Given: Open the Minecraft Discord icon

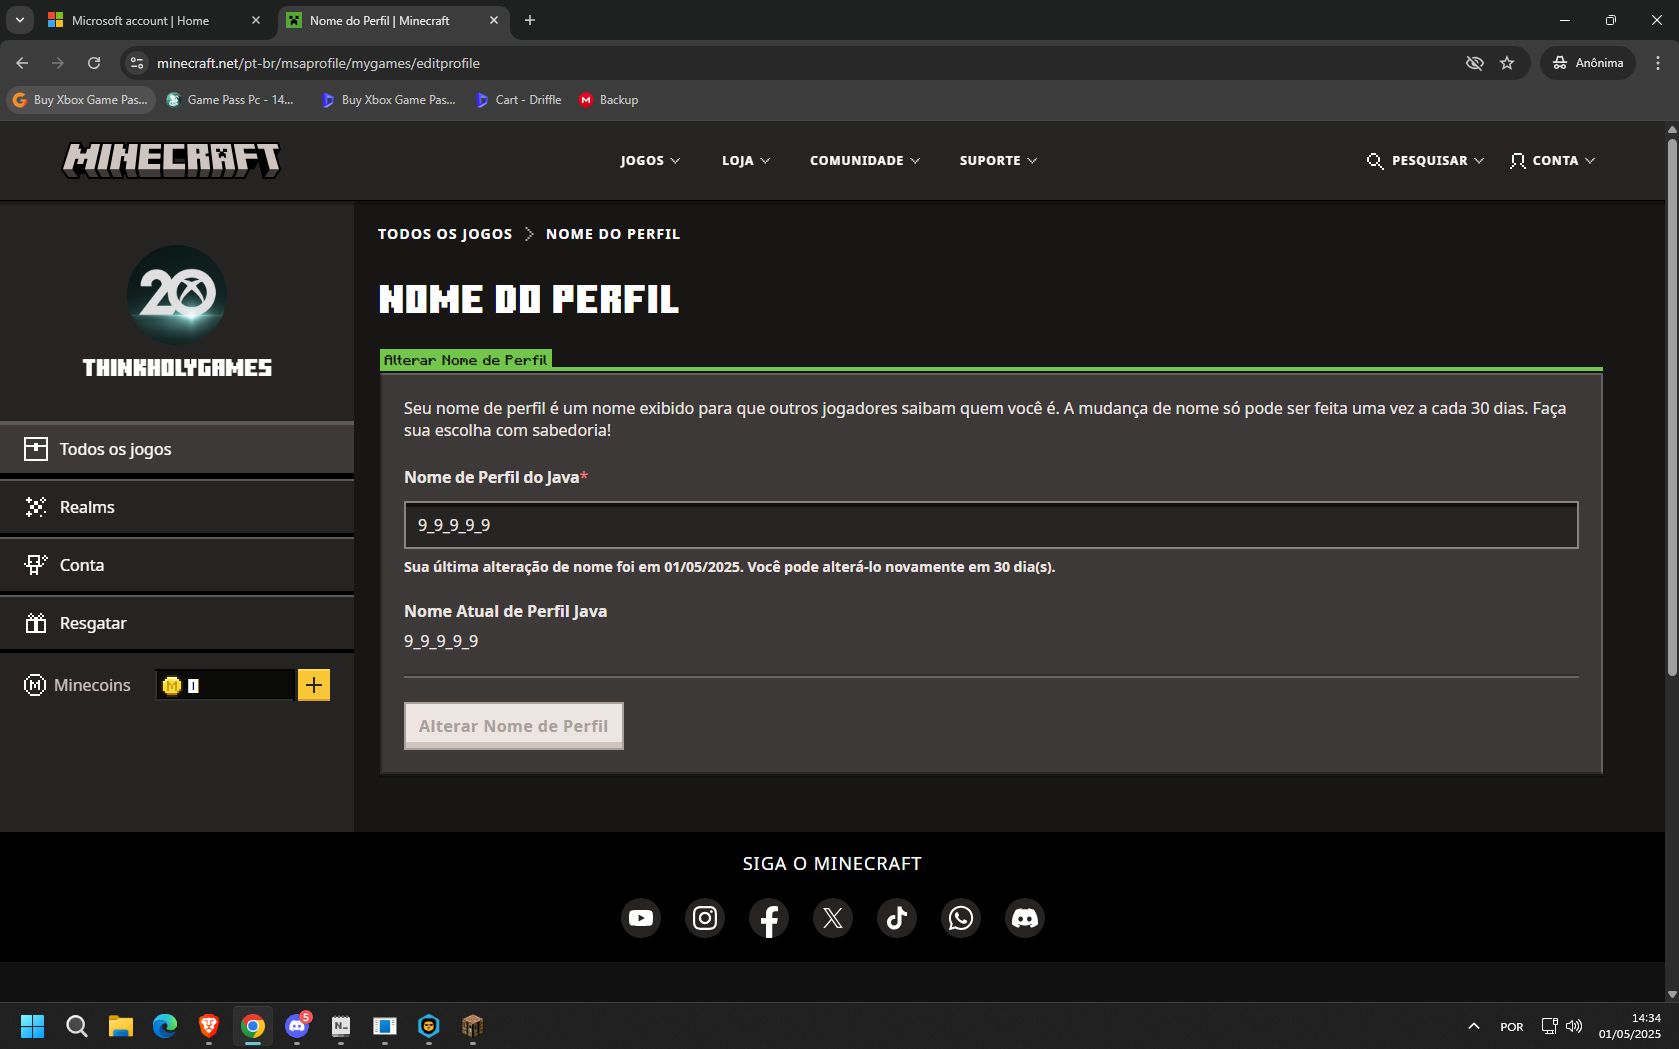Looking at the screenshot, I should point(1025,918).
